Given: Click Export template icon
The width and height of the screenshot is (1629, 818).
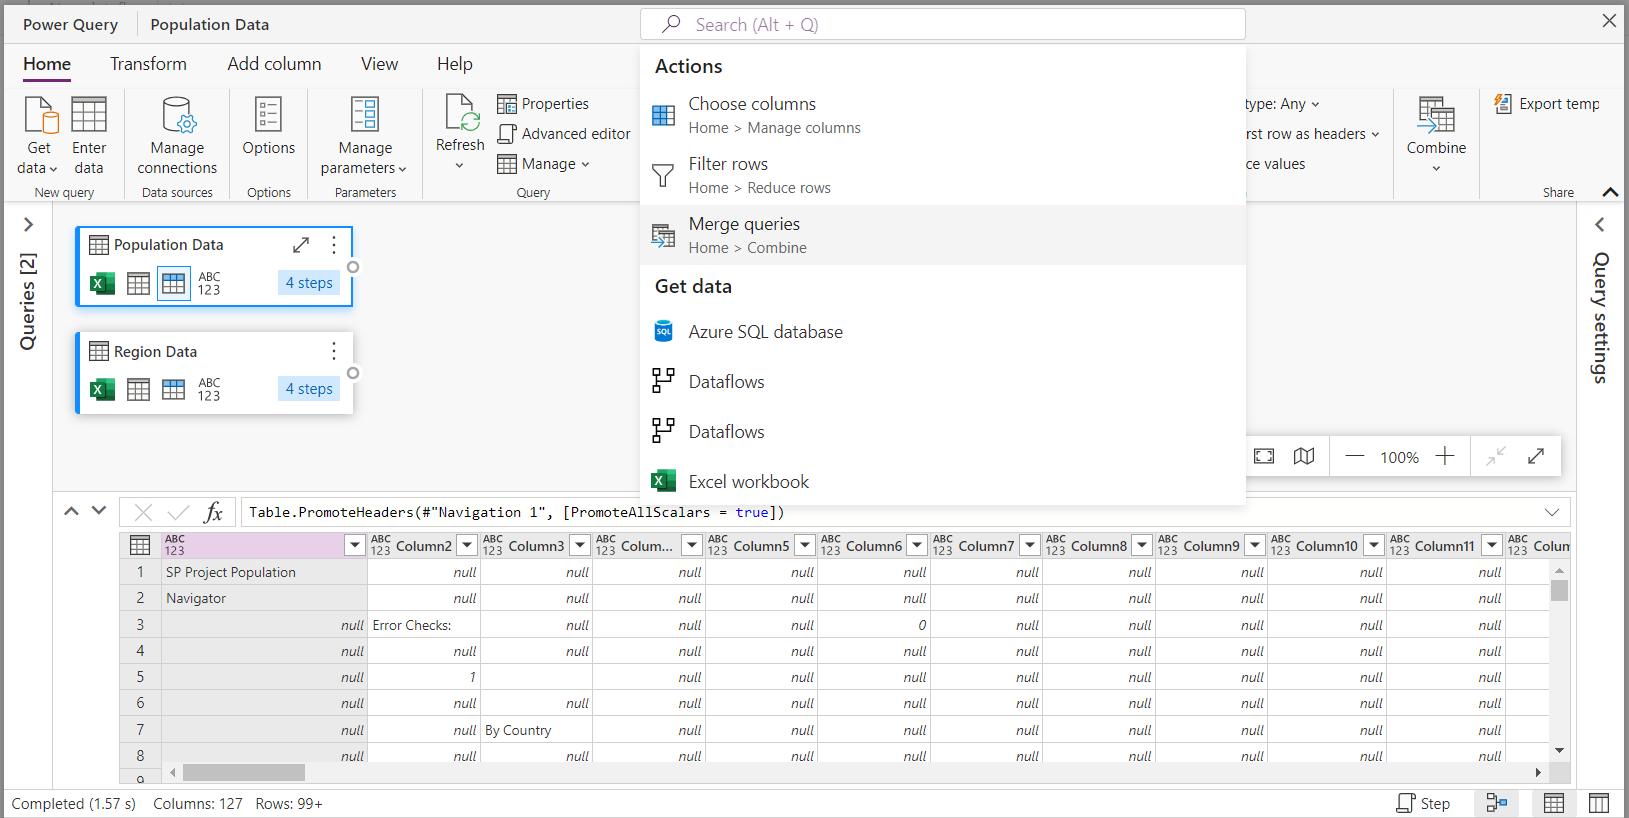Looking at the screenshot, I should point(1502,104).
